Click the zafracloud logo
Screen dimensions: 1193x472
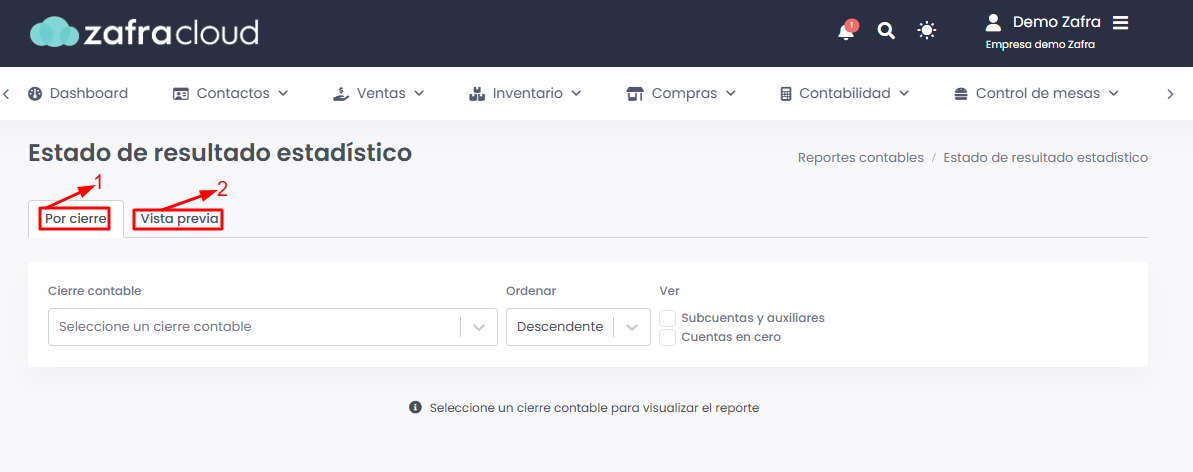pyautogui.click(x=144, y=32)
